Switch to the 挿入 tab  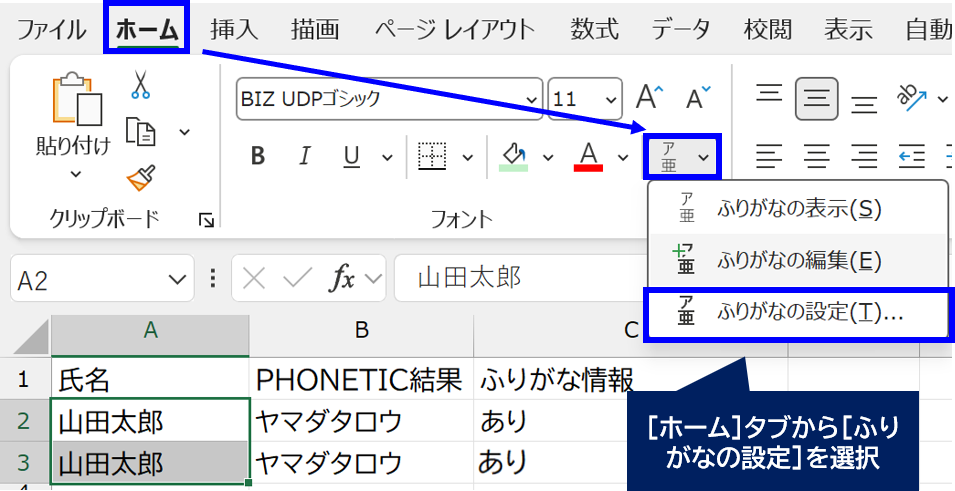(234, 30)
